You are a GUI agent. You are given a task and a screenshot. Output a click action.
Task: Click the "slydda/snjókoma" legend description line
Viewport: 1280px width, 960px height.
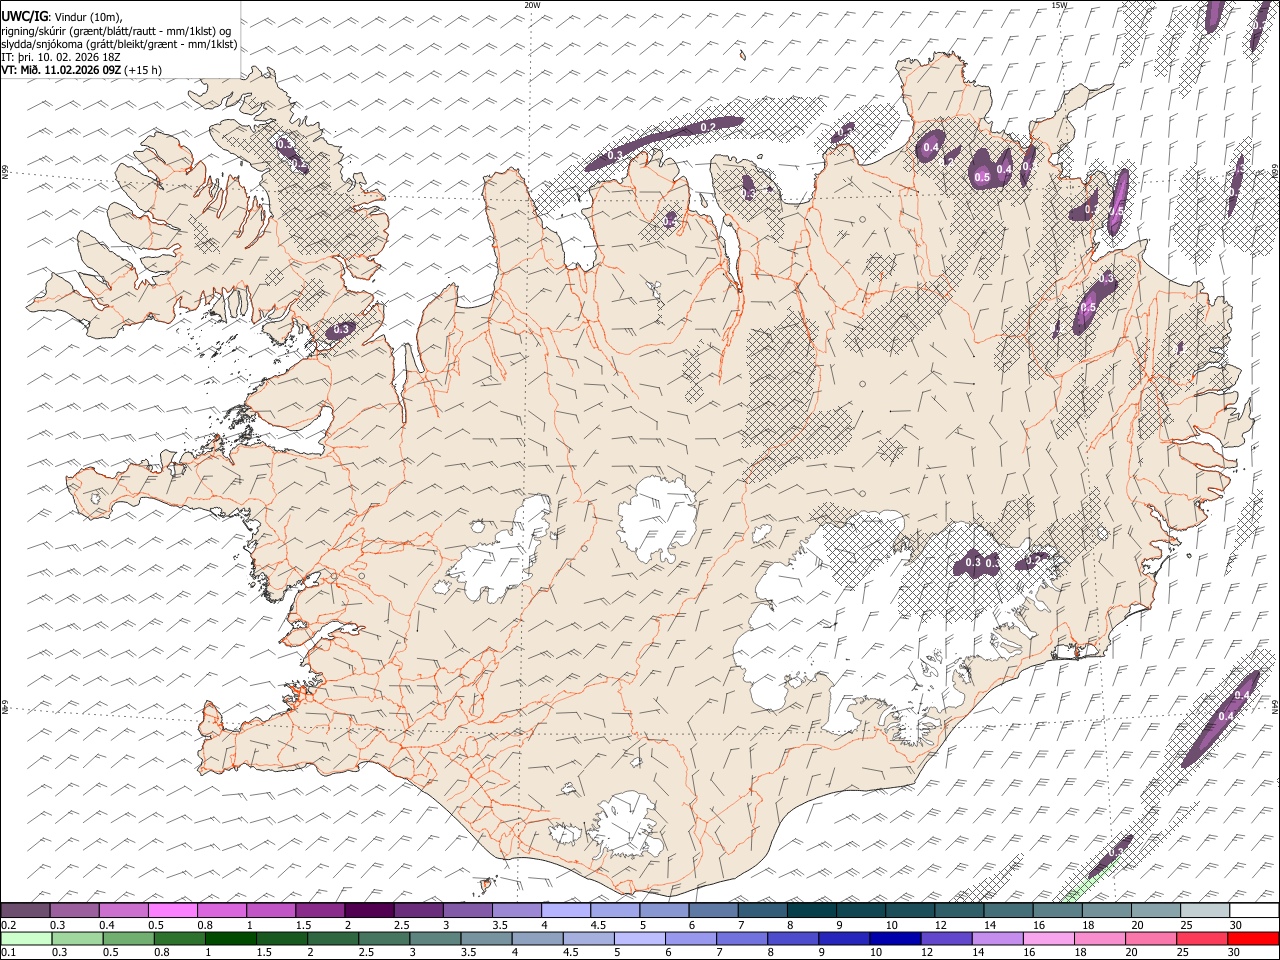pos(120,44)
